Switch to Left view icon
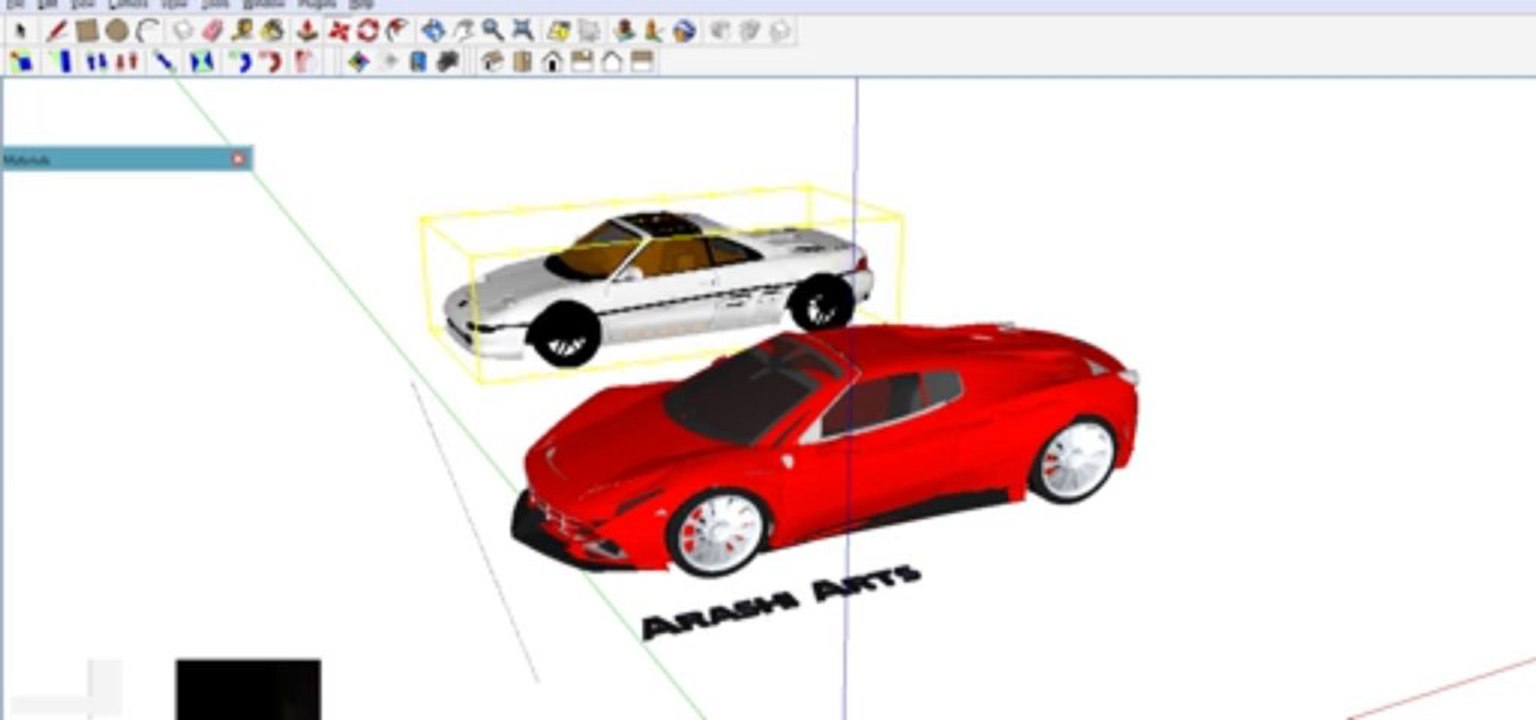This screenshot has width=1536, height=720. 642,62
